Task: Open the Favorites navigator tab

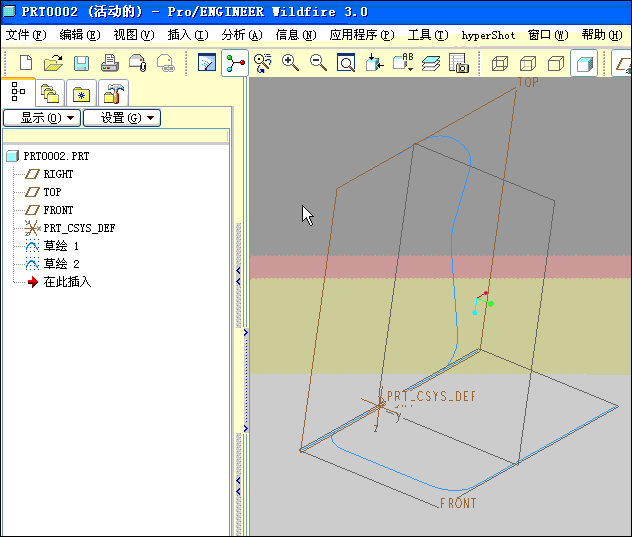Action: 81,94
